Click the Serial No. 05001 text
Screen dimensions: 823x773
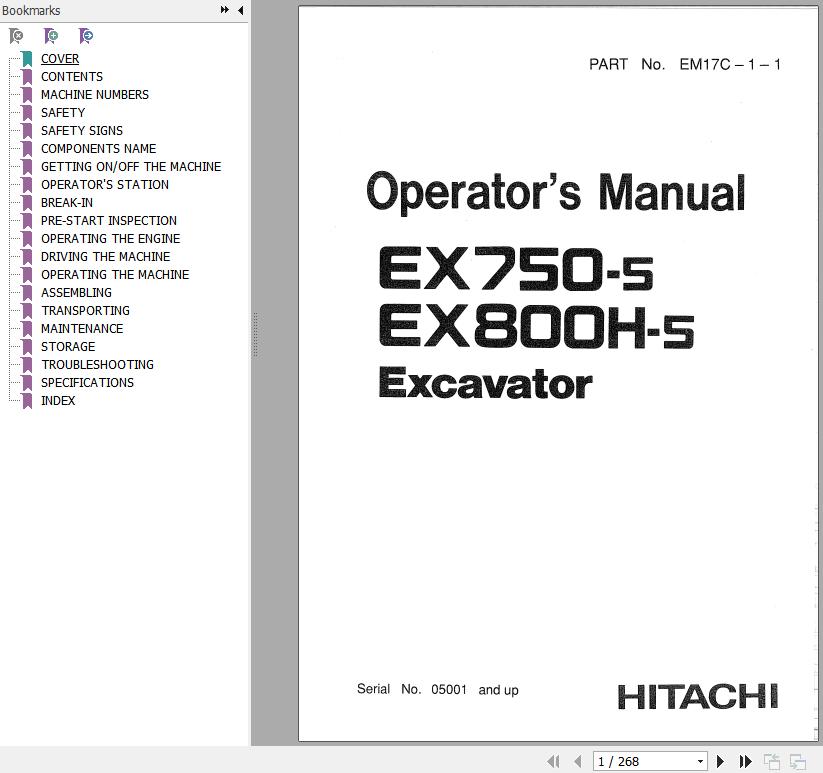(438, 689)
